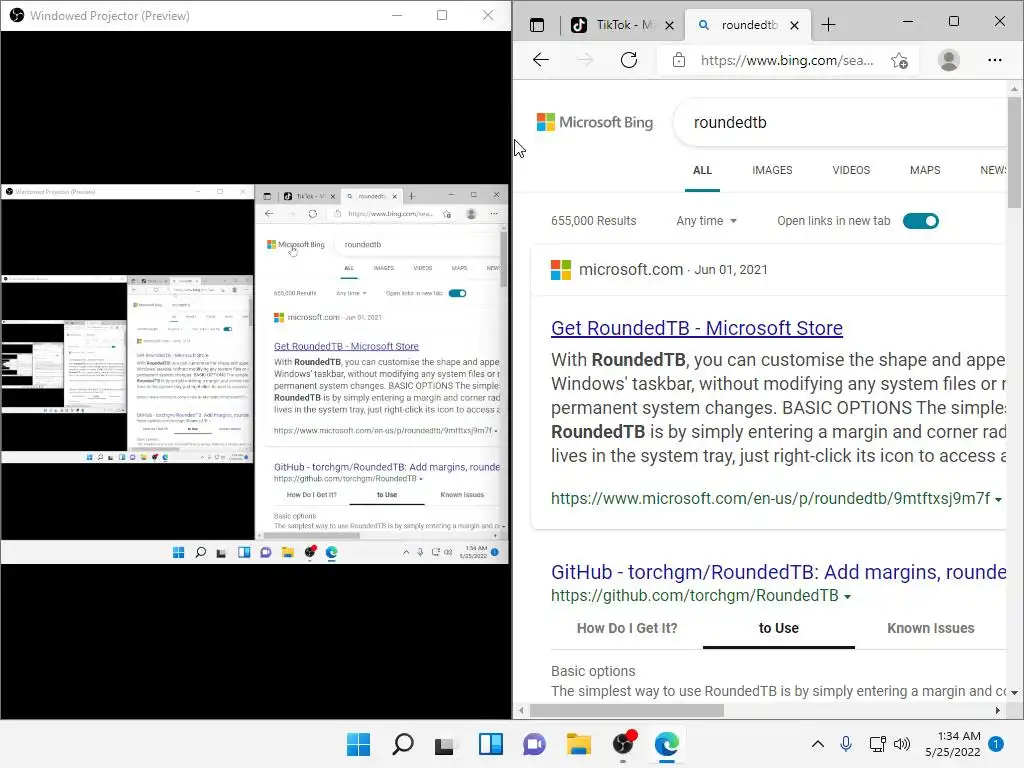Select the Known Issues tab
The image size is (1024, 768).
tap(930, 628)
